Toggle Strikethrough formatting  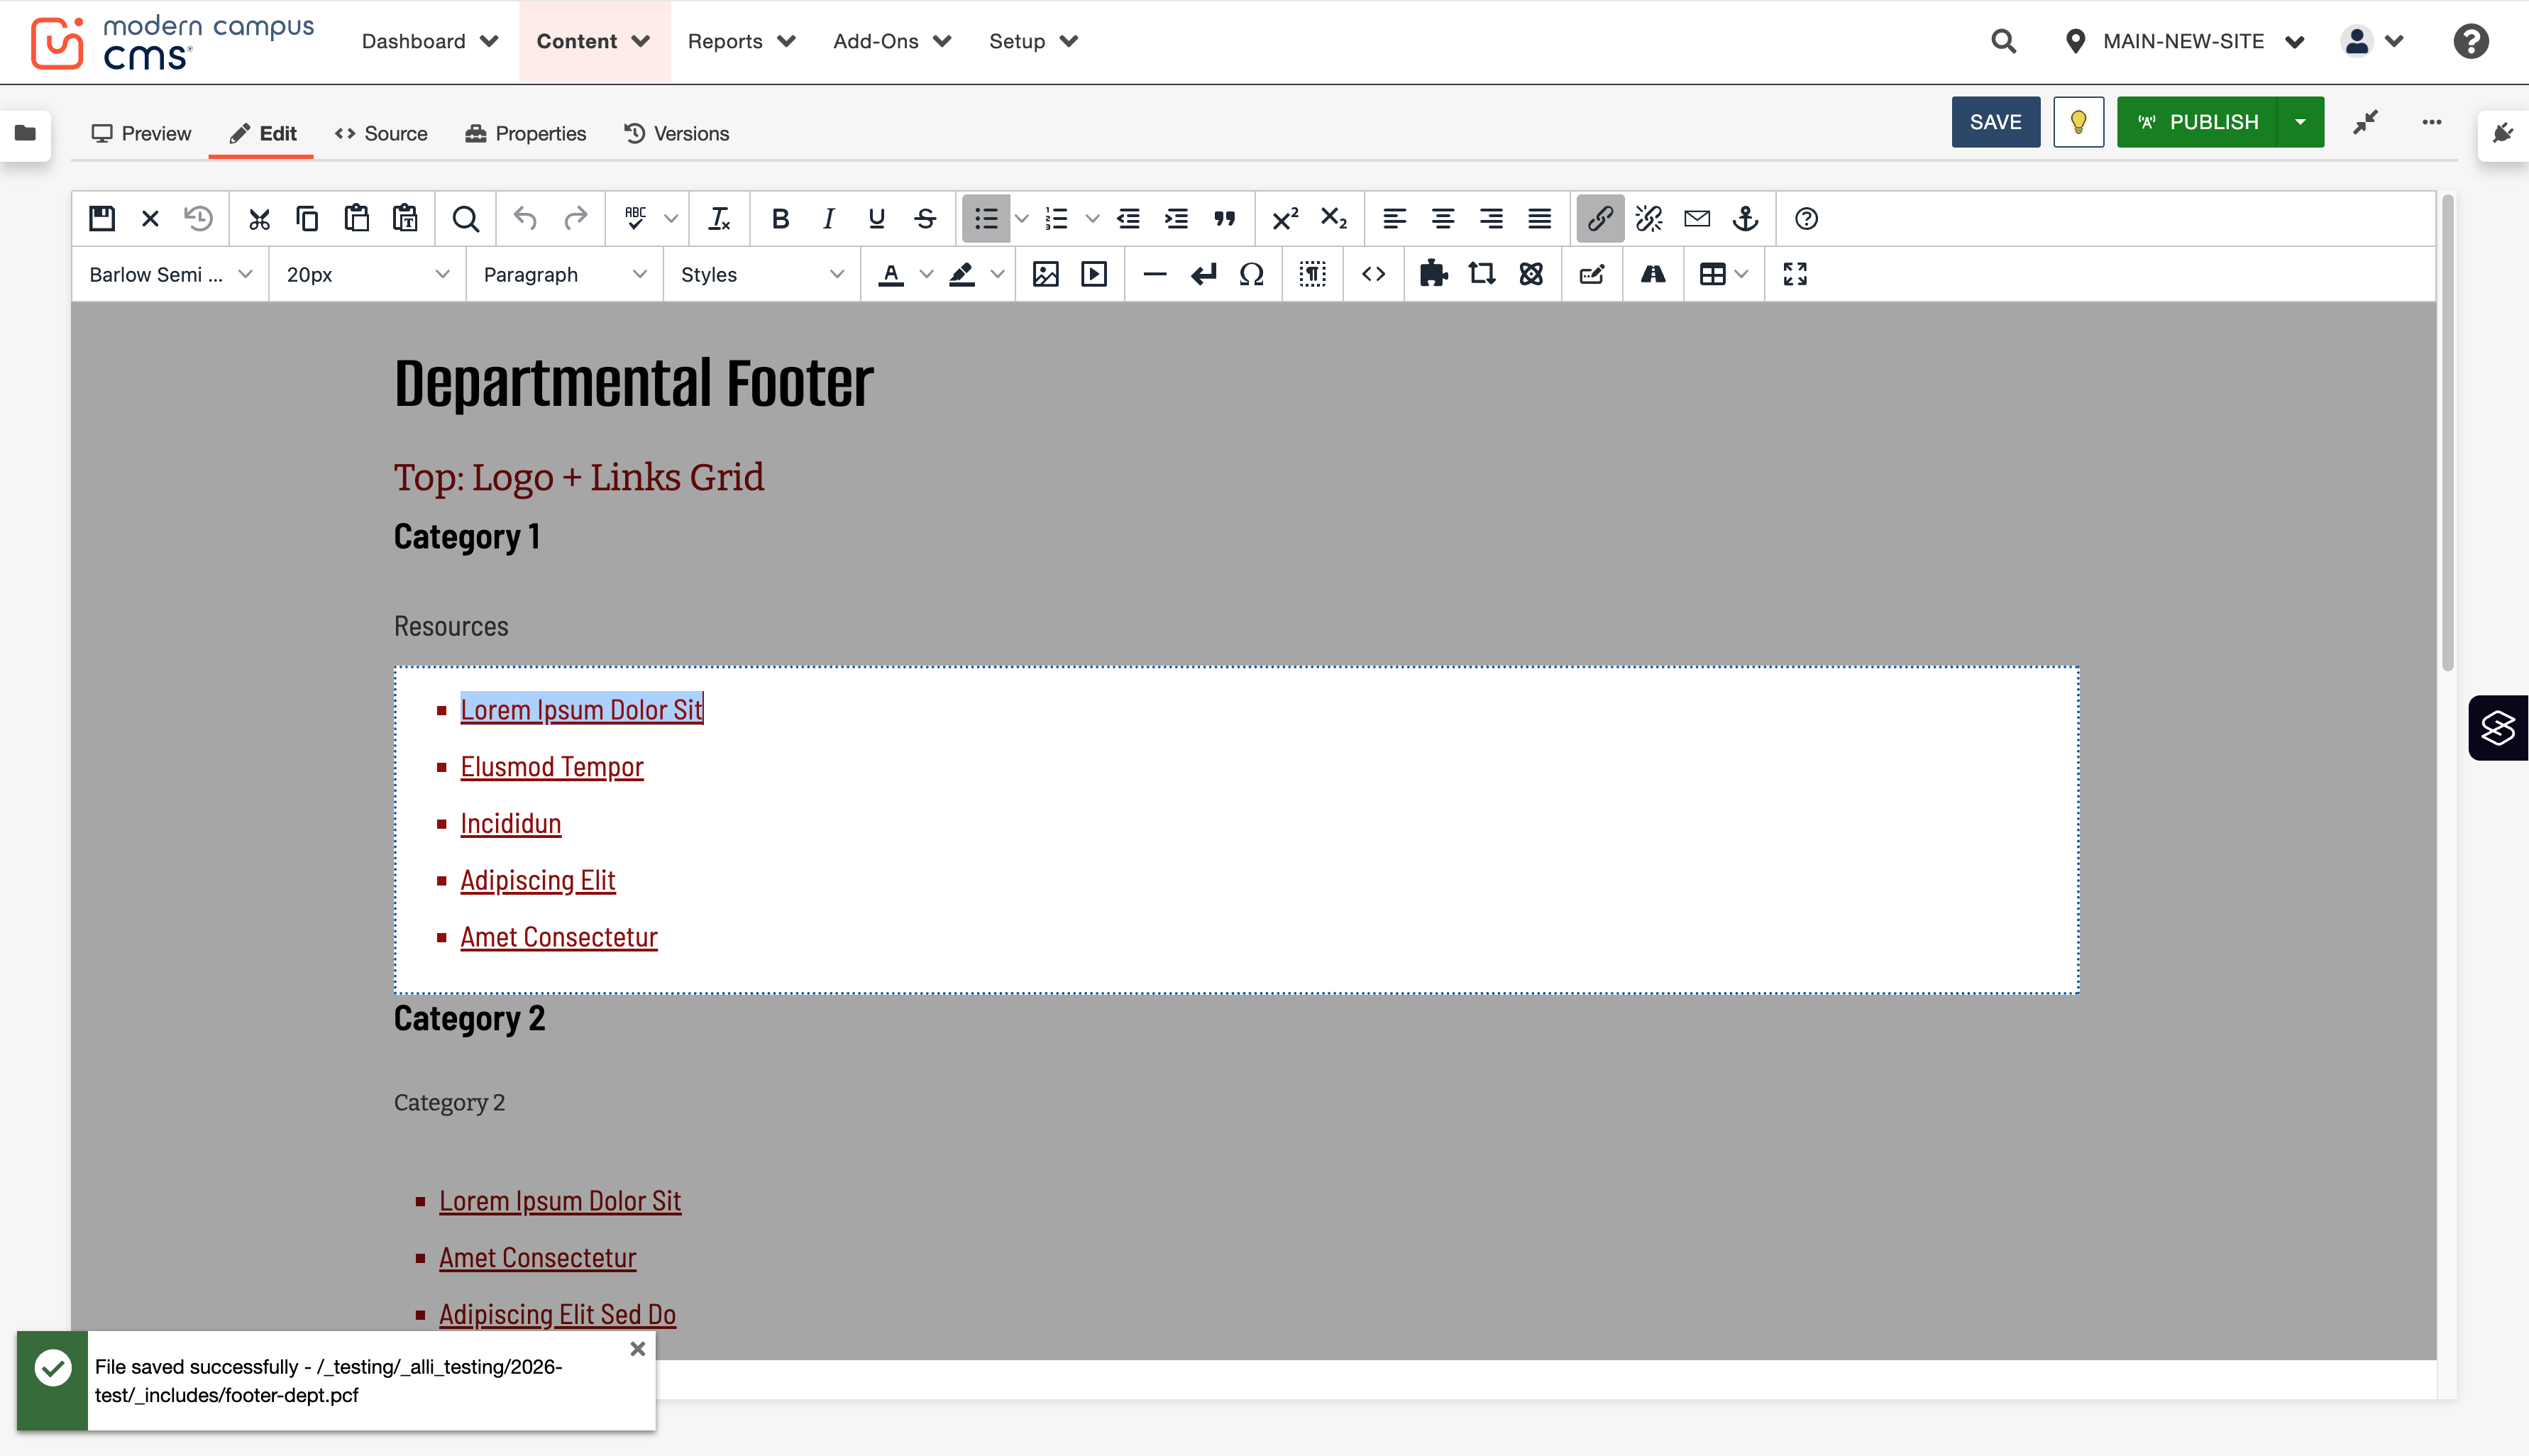click(x=925, y=218)
